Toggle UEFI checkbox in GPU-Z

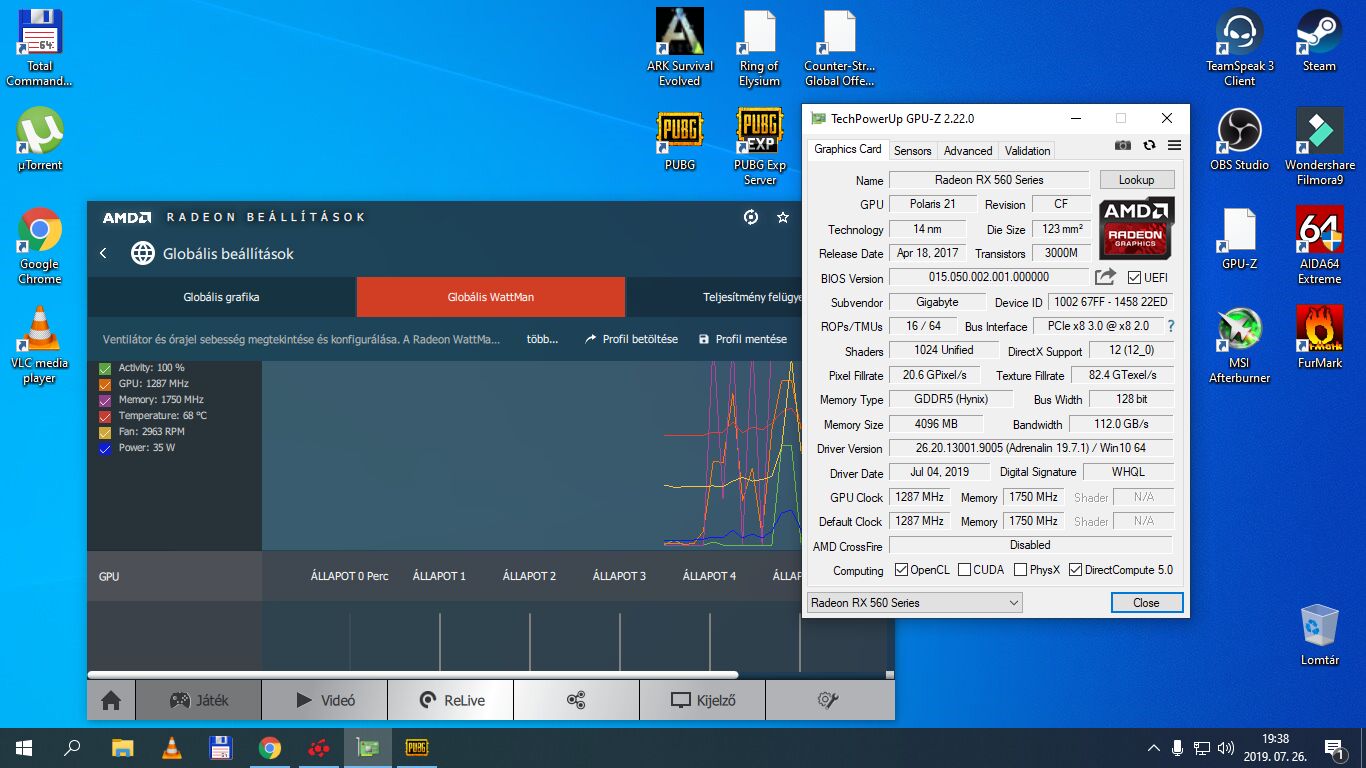1134,278
